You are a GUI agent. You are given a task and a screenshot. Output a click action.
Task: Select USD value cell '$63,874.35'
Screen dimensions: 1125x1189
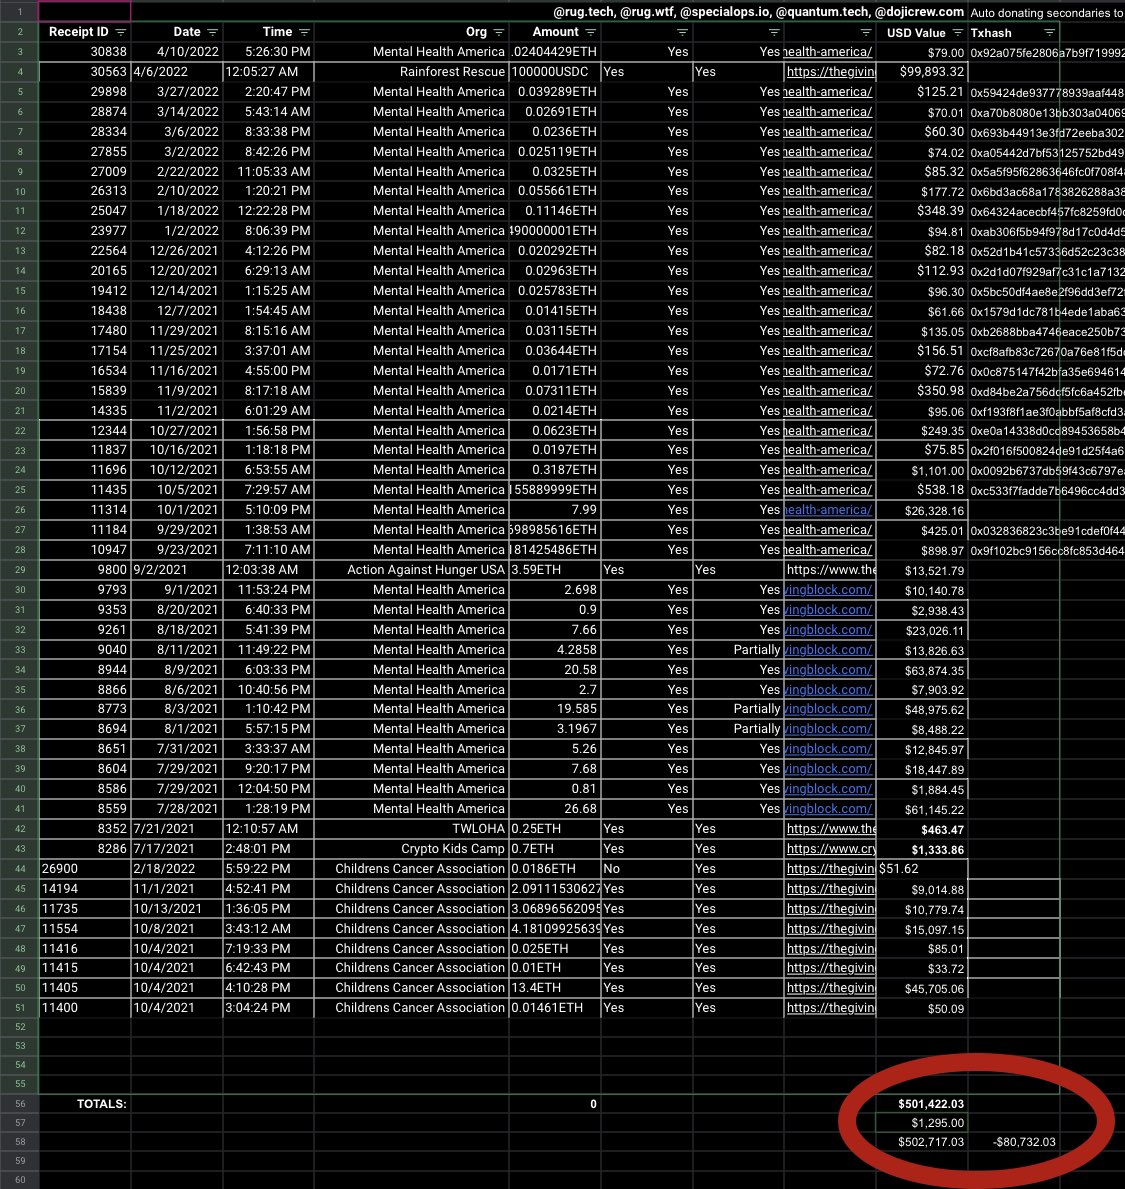(x=922, y=670)
